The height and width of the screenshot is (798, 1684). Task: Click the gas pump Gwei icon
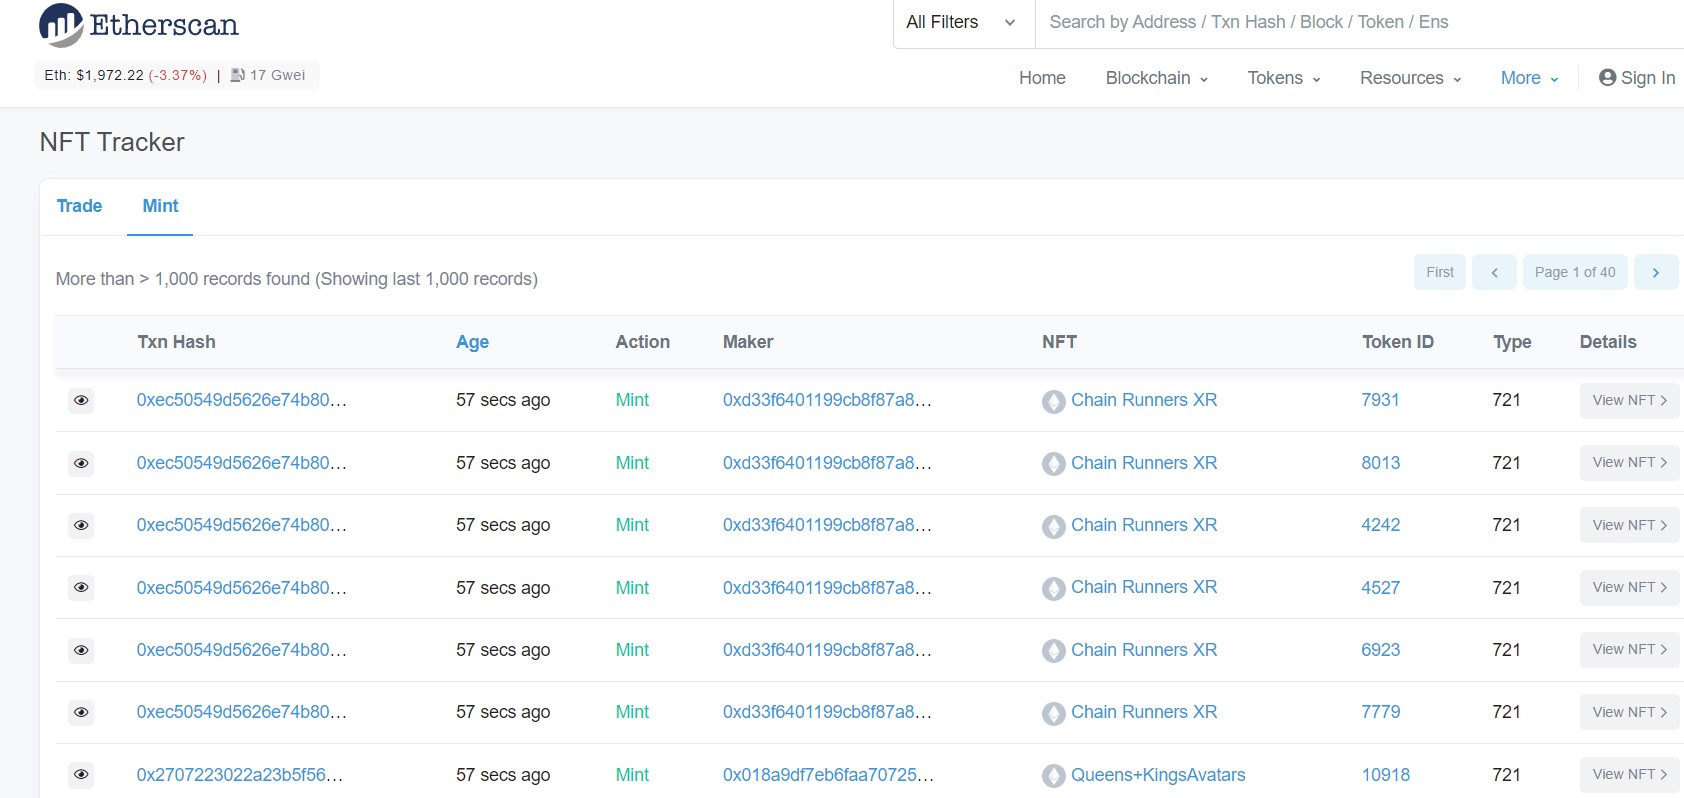click(x=238, y=75)
